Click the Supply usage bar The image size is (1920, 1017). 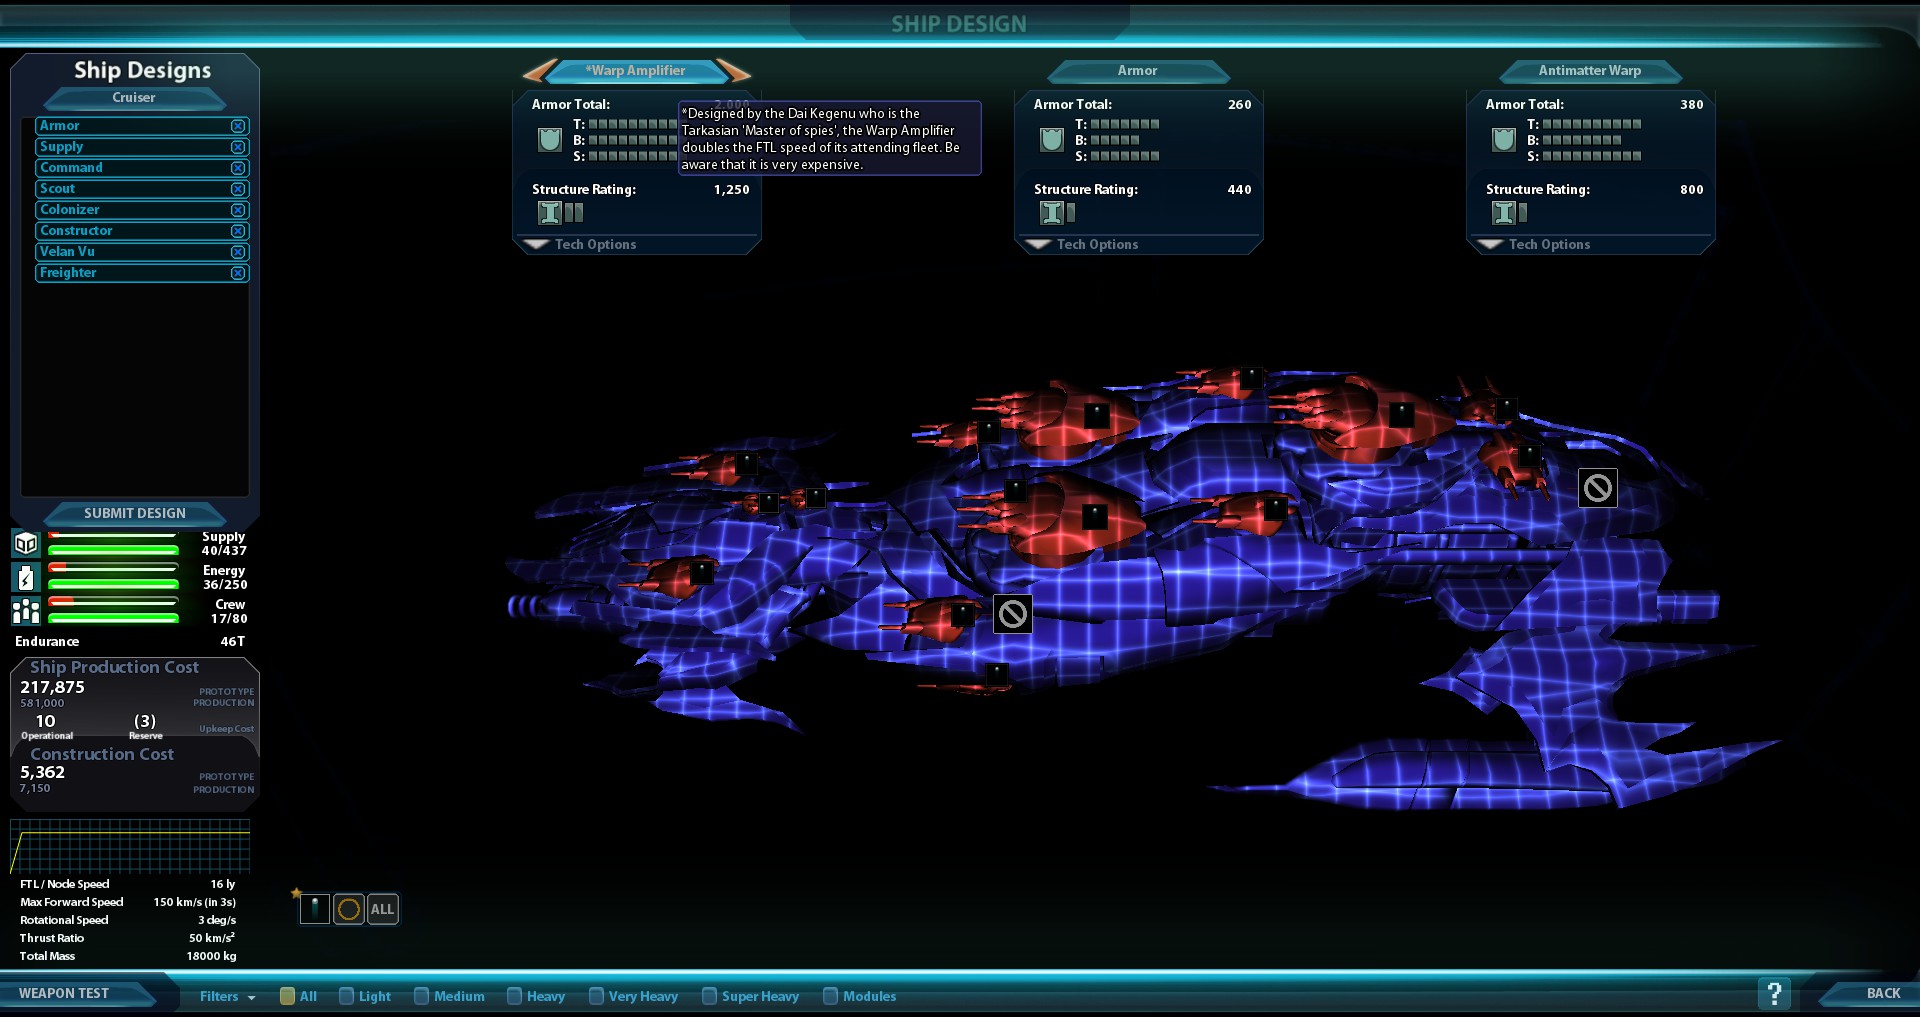(113, 543)
